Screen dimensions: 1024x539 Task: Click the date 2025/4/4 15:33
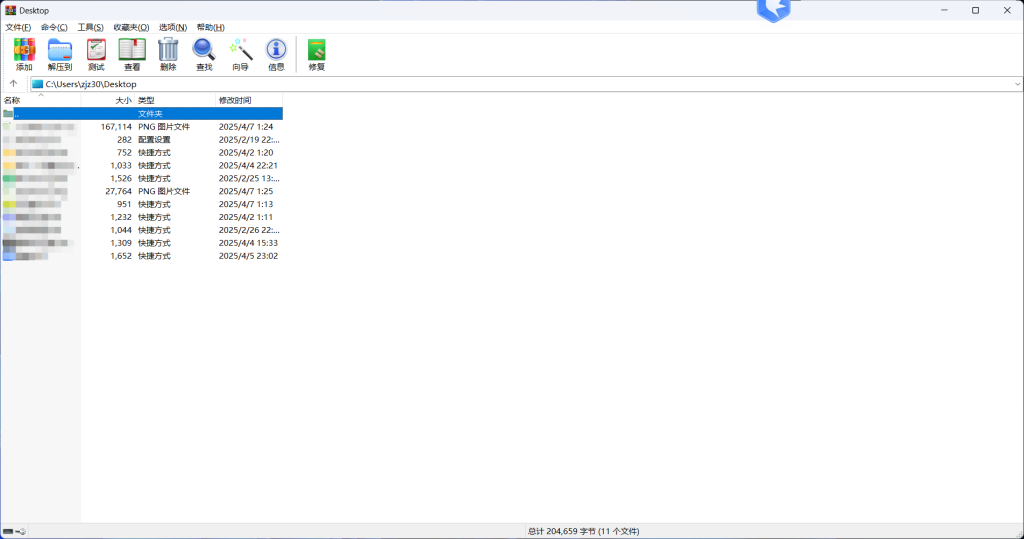click(248, 243)
